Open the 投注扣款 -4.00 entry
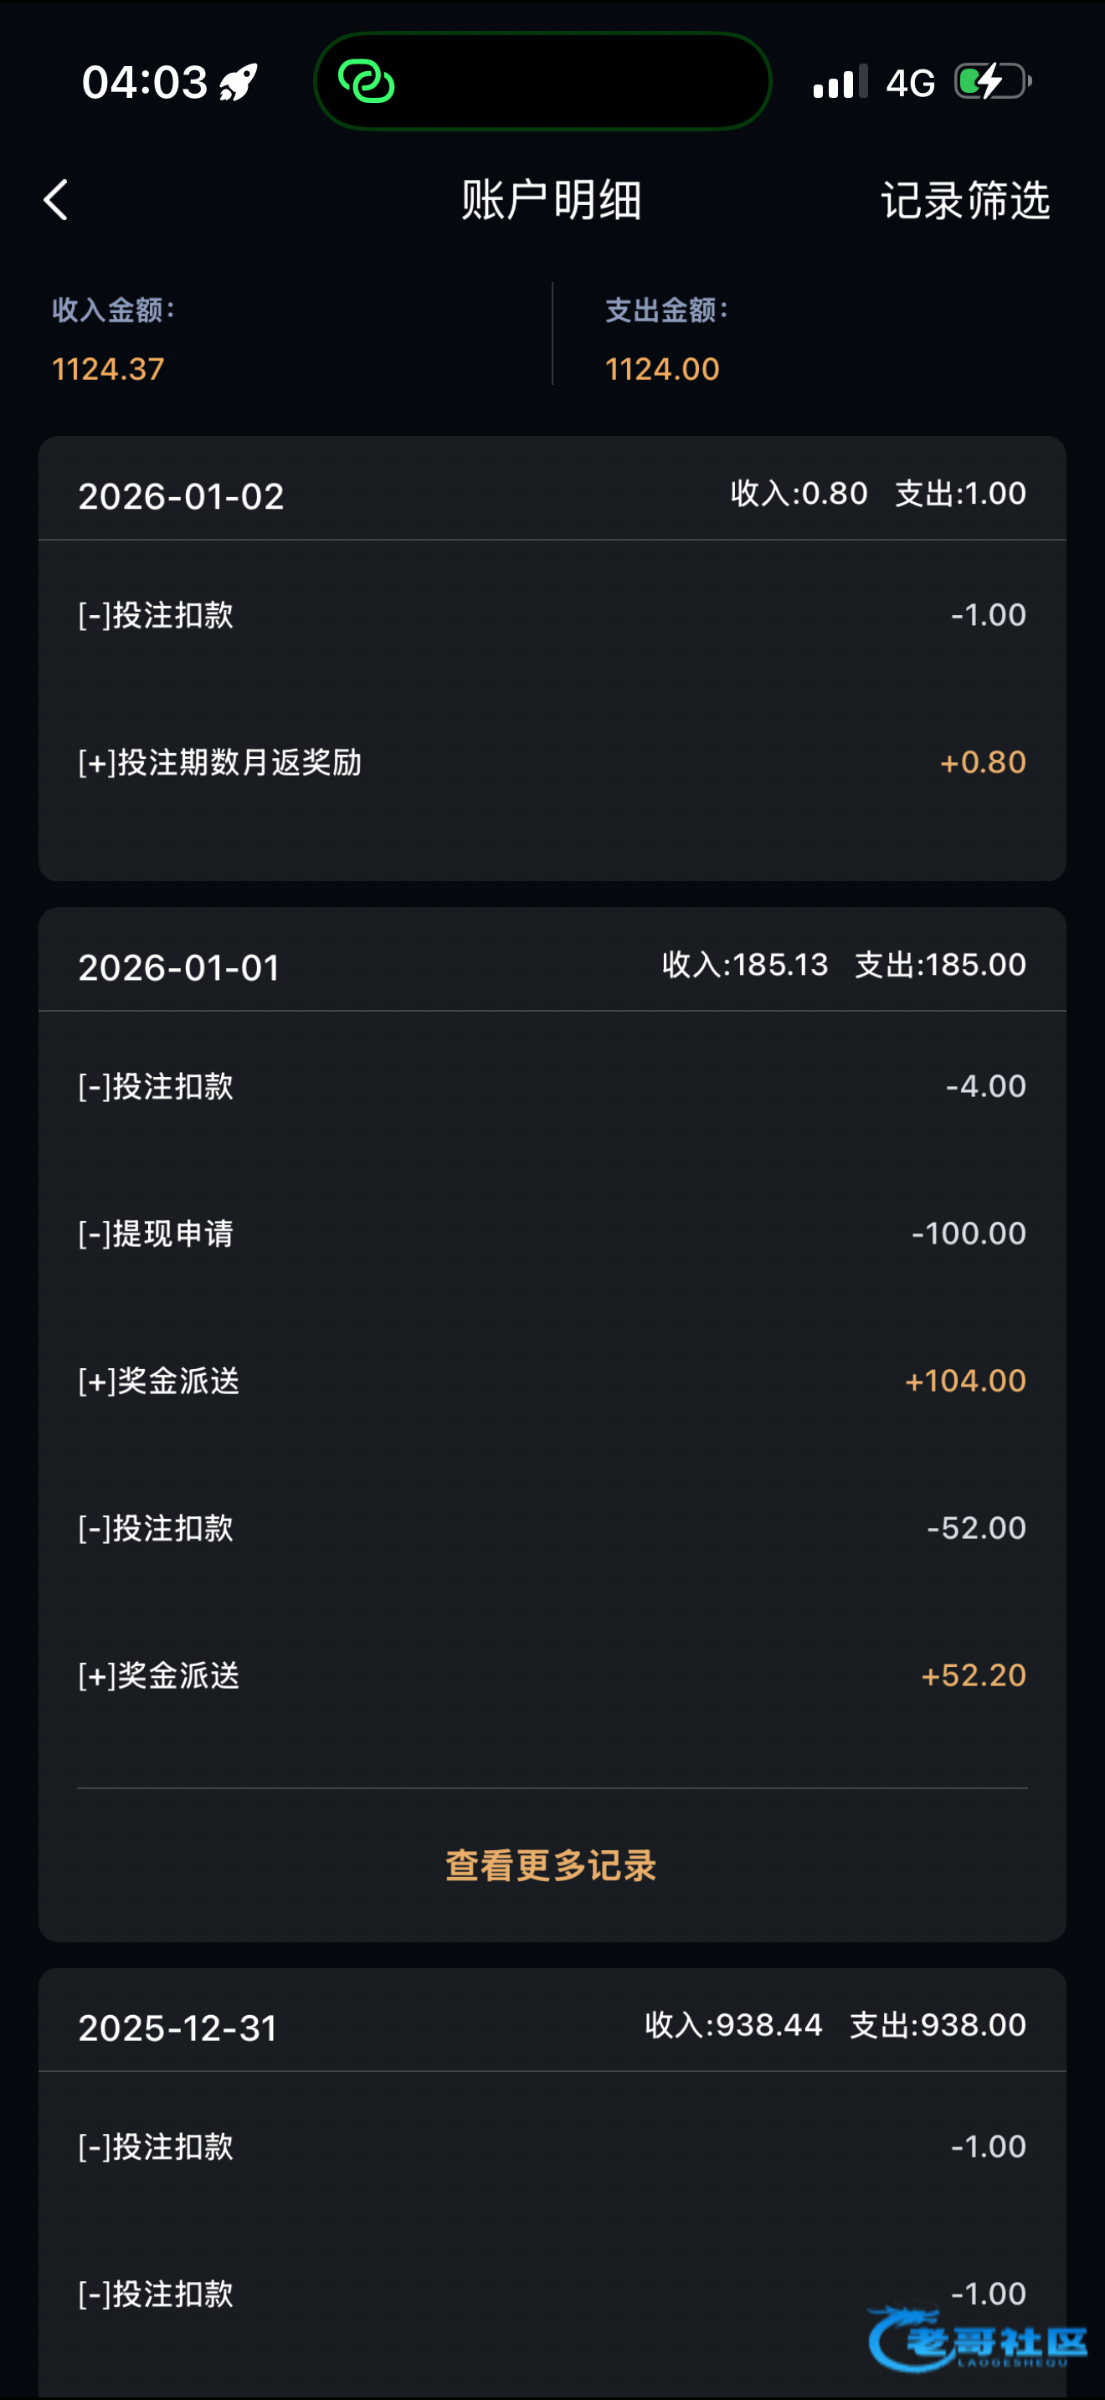This screenshot has width=1105, height=2400. [x=552, y=1086]
